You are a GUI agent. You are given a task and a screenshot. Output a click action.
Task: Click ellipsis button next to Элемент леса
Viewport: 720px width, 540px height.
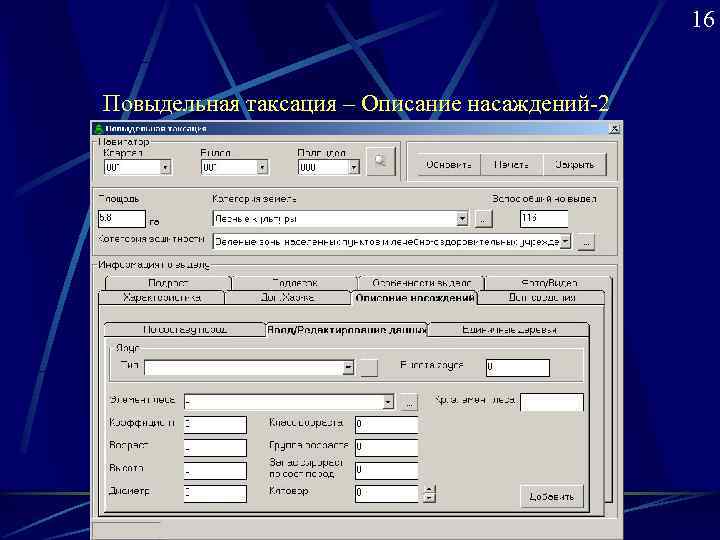click(x=409, y=403)
